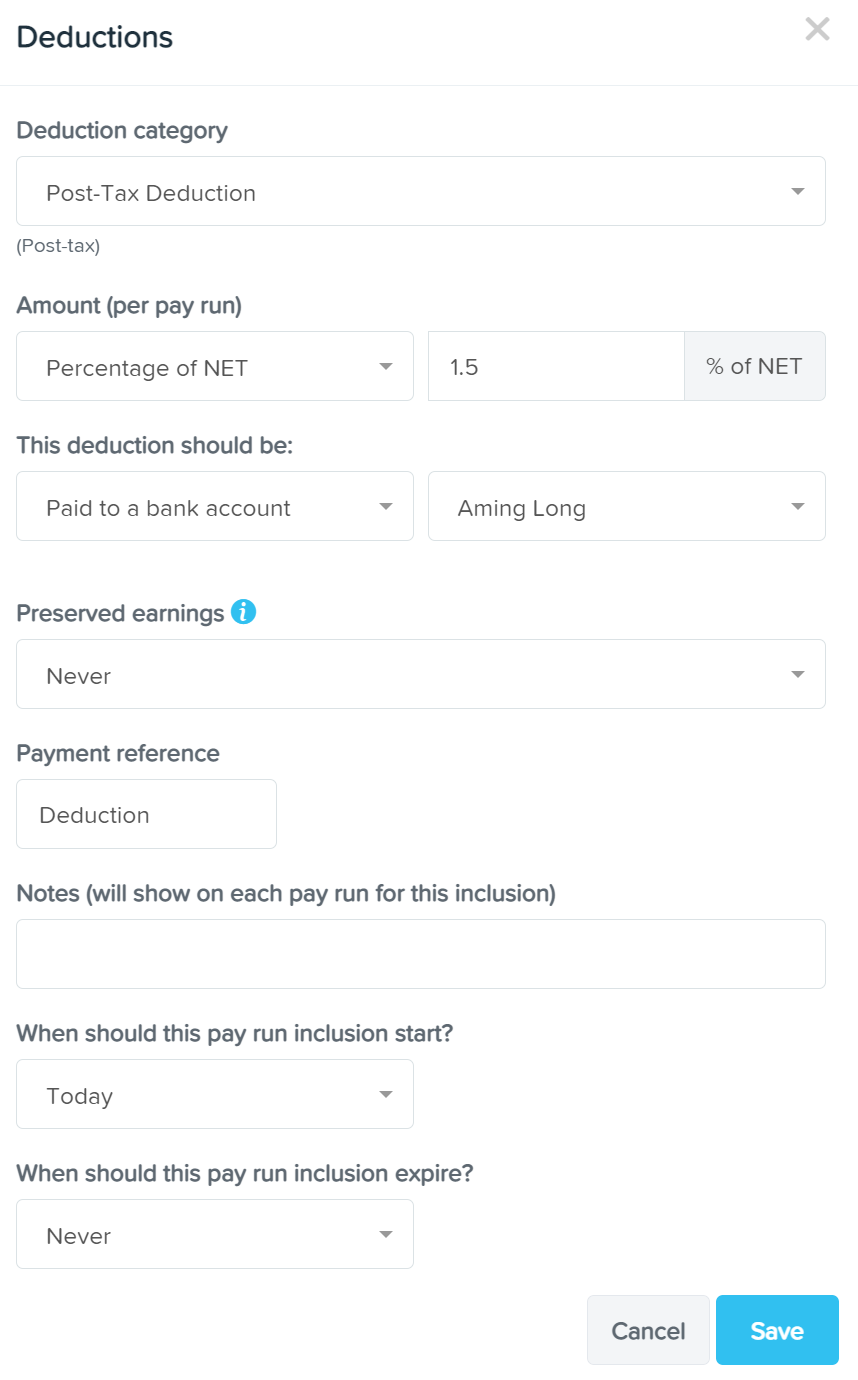Open the Preserved earnings Never dropdown
Viewport: 858px width, 1380px height.
[x=421, y=674]
